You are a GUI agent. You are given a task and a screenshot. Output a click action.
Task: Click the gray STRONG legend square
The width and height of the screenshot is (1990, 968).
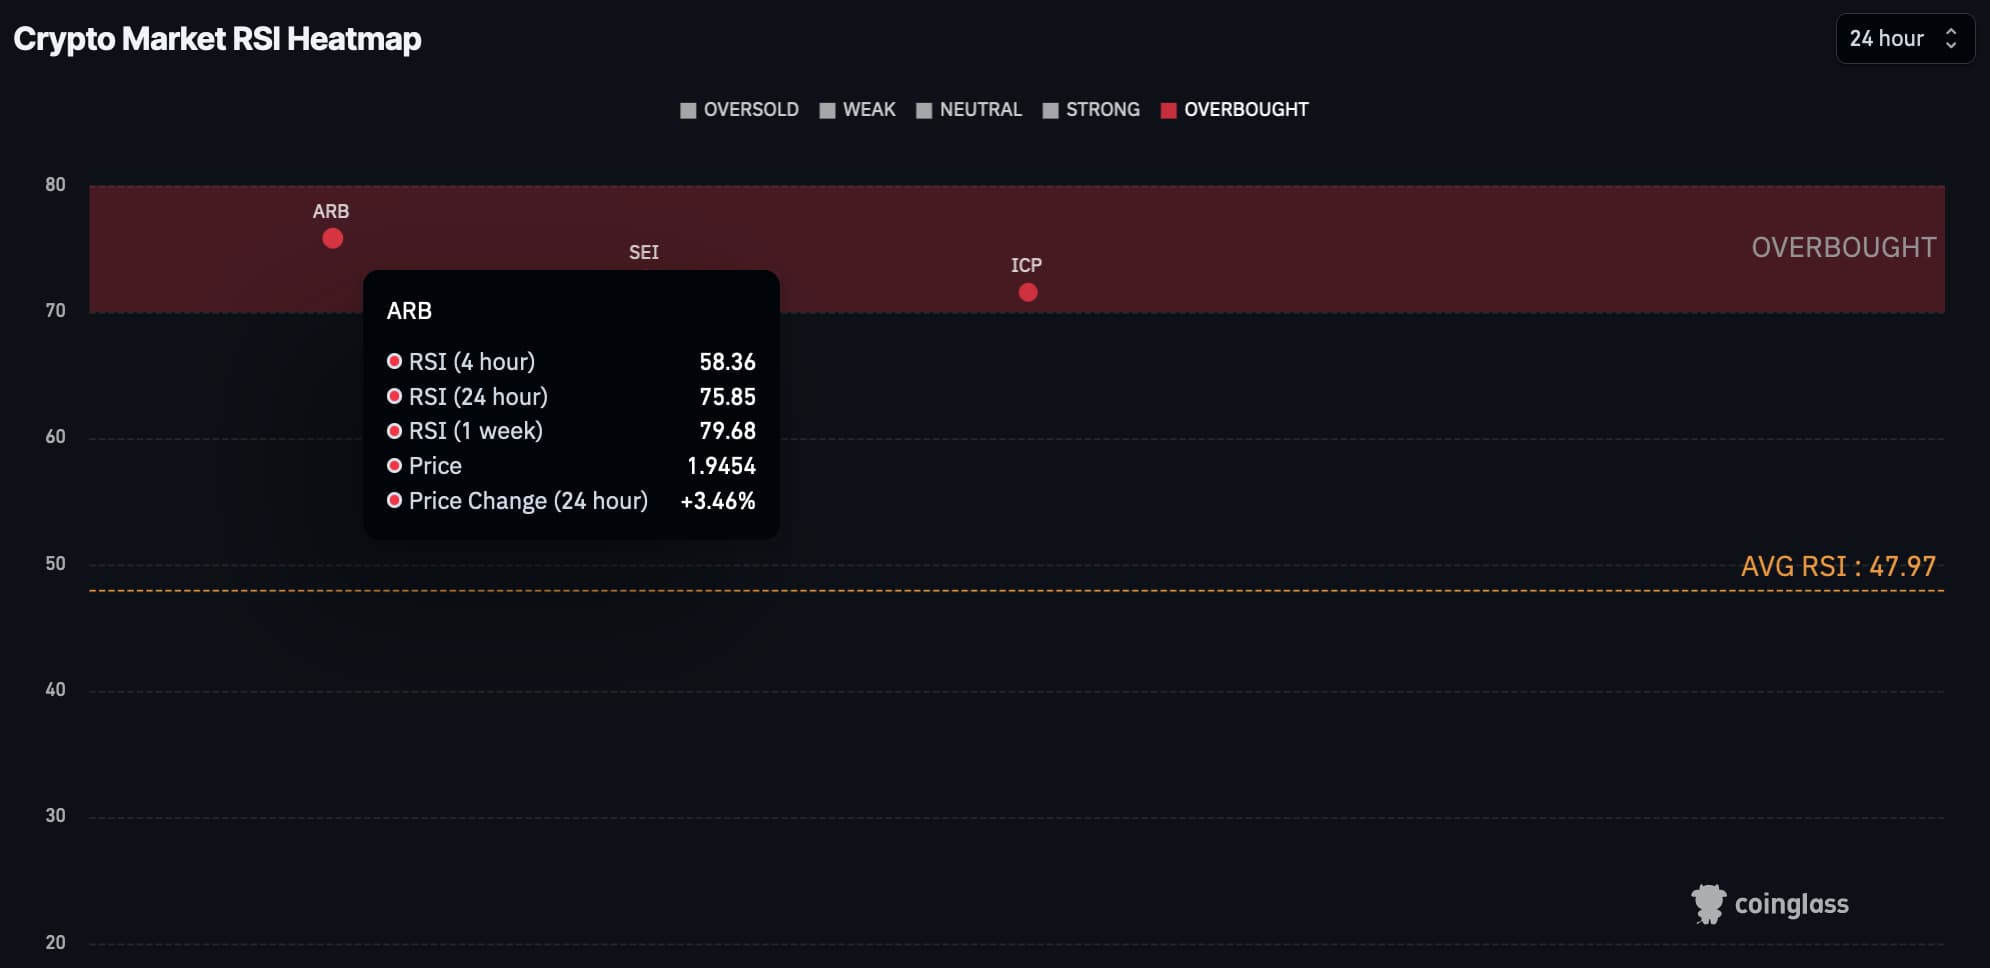[1050, 111]
